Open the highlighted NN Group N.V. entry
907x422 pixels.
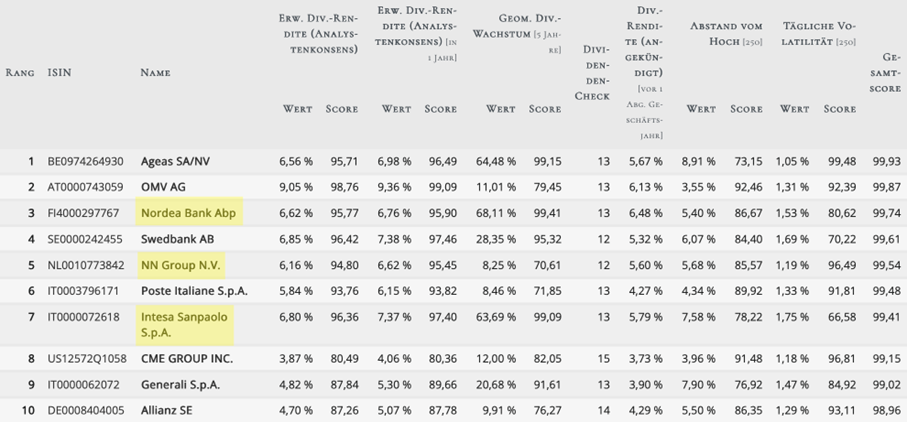[x=181, y=265]
